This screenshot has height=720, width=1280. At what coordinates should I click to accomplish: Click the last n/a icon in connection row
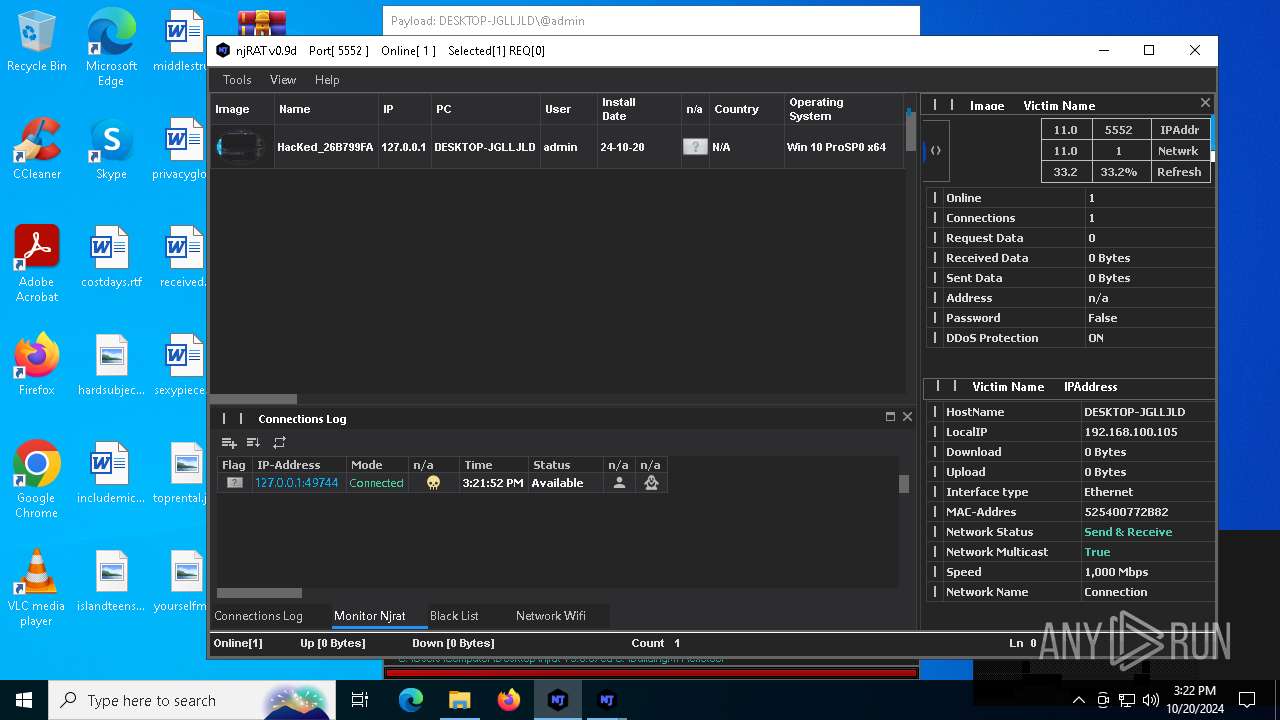click(x=651, y=483)
